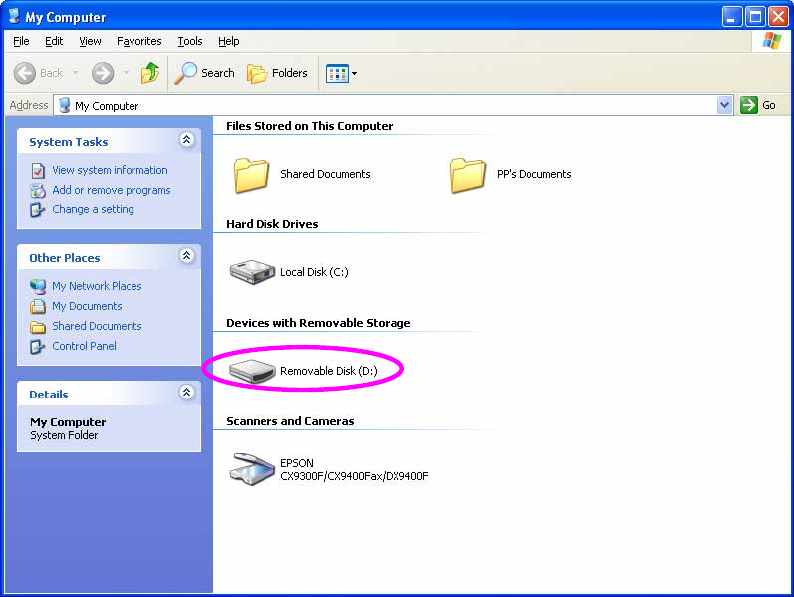Click Change a setting link
The image size is (794, 597).
coord(93,209)
